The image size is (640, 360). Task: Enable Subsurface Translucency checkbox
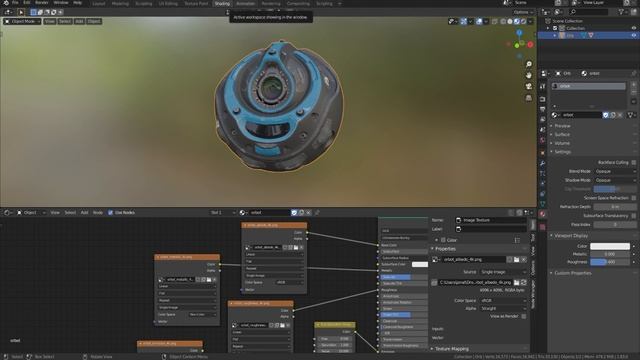point(633,216)
